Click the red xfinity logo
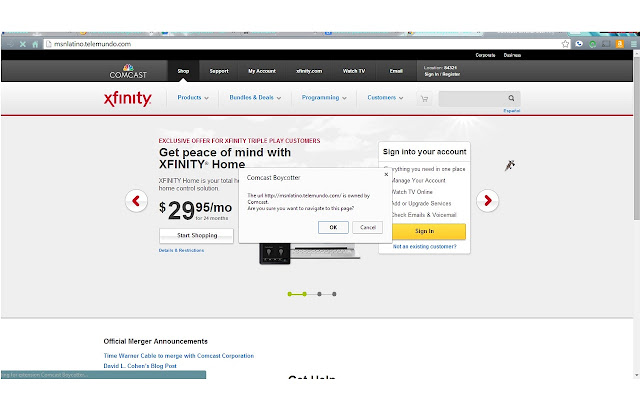This screenshot has width=640, height=400. [127, 98]
